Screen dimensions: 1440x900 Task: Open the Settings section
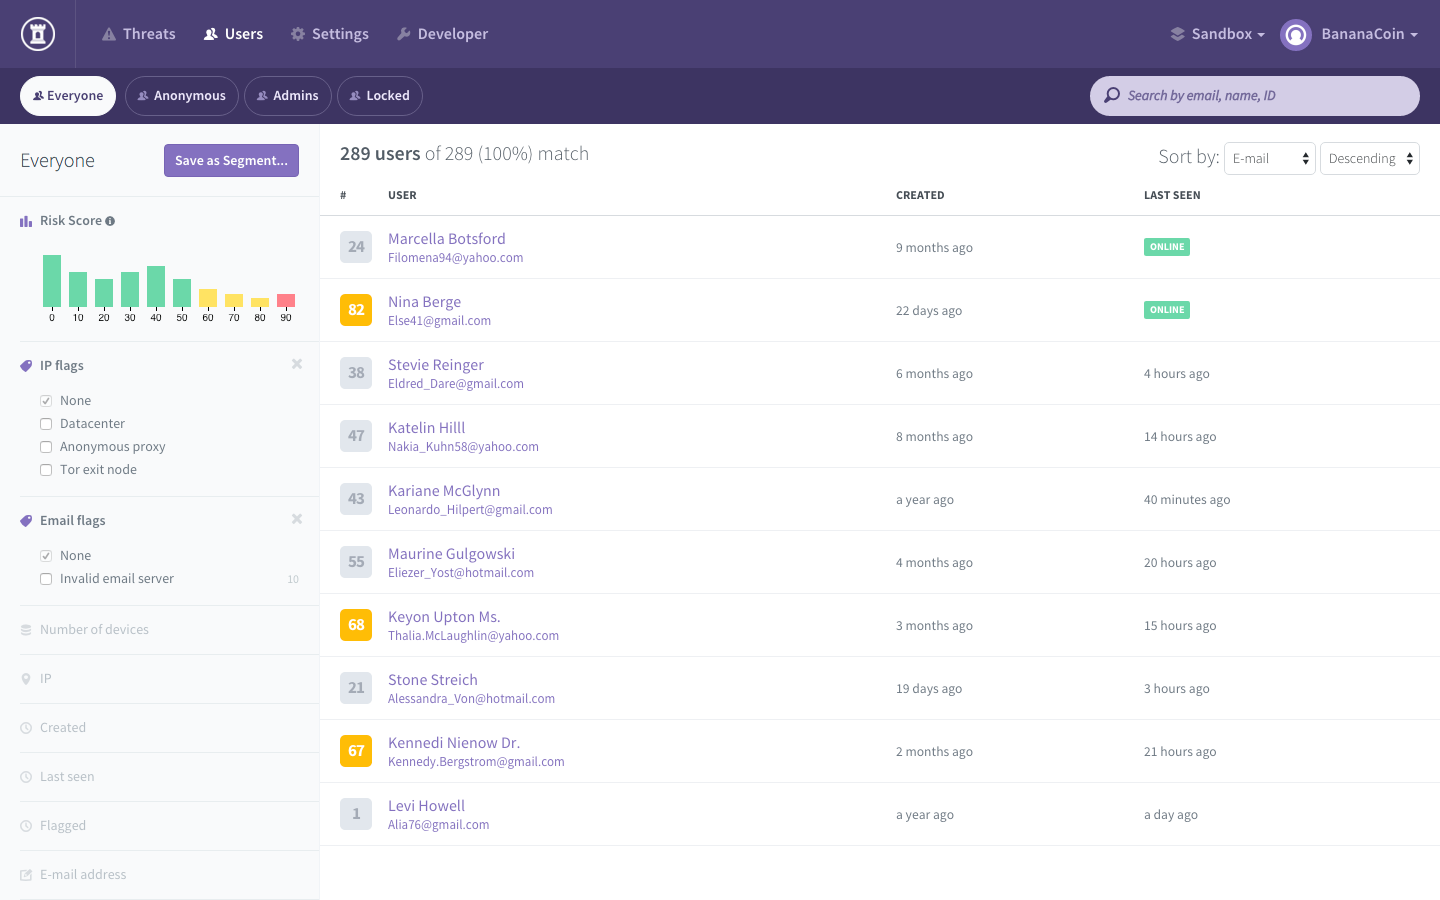(x=330, y=34)
